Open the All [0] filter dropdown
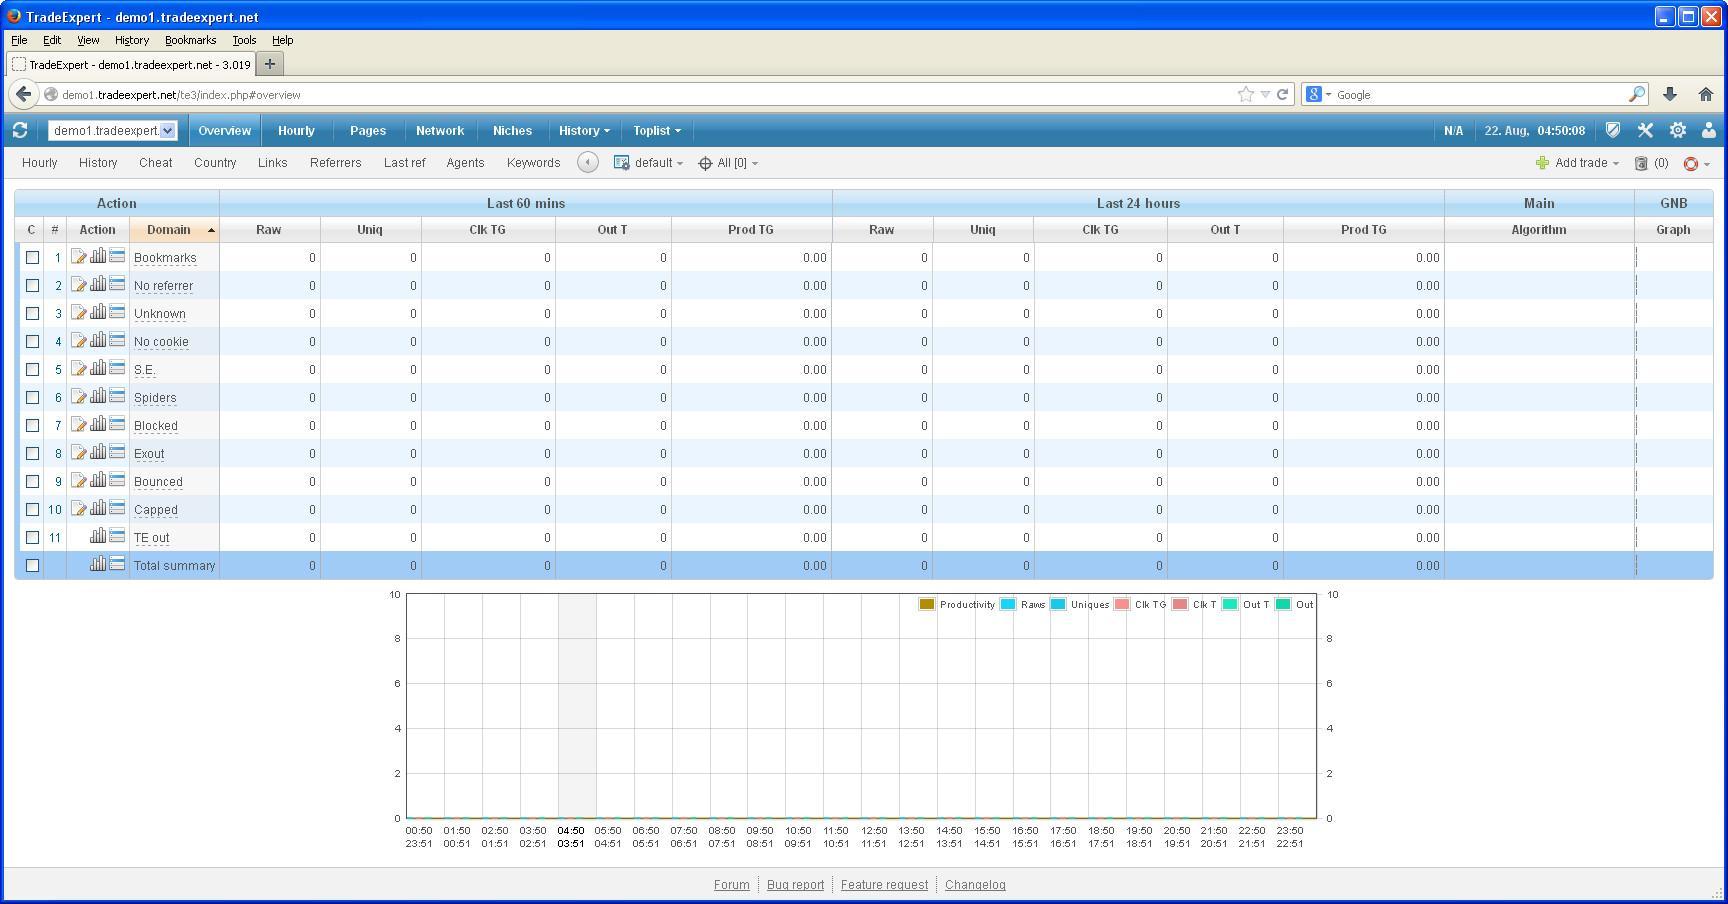Image resolution: width=1728 pixels, height=904 pixels. point(728,163)
